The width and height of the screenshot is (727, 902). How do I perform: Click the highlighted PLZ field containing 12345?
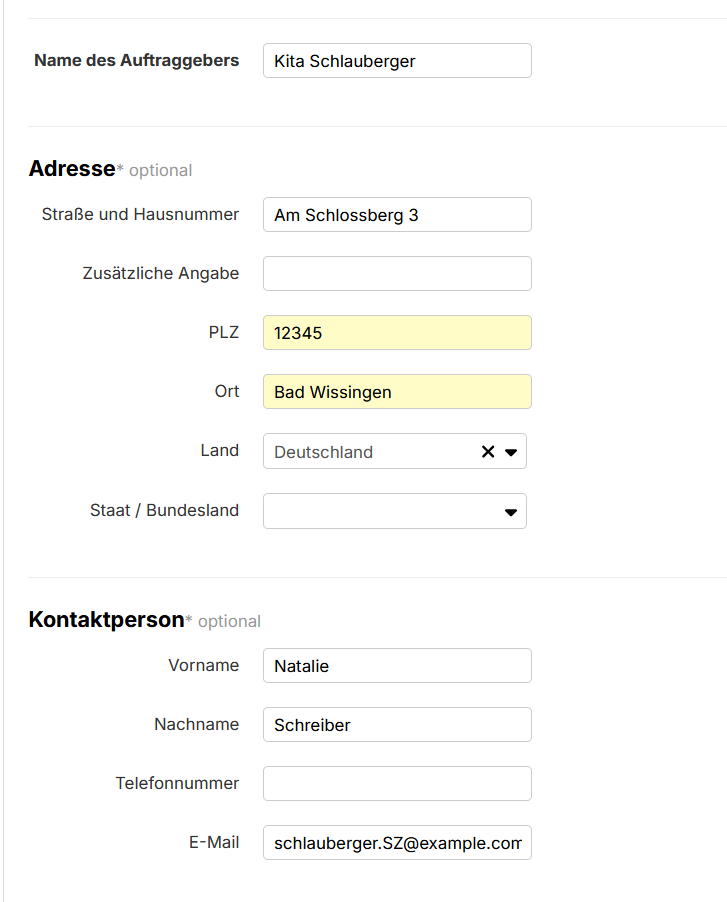(396, 332)
